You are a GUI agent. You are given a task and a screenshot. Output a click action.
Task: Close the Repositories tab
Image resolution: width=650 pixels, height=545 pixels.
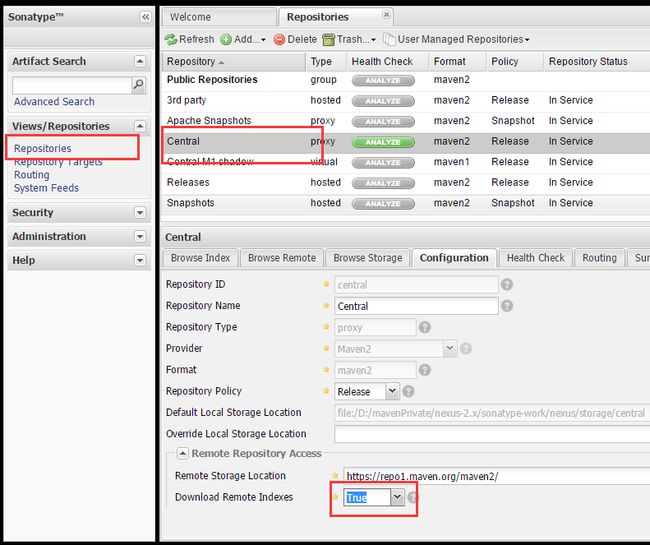[x=386, y=15]
